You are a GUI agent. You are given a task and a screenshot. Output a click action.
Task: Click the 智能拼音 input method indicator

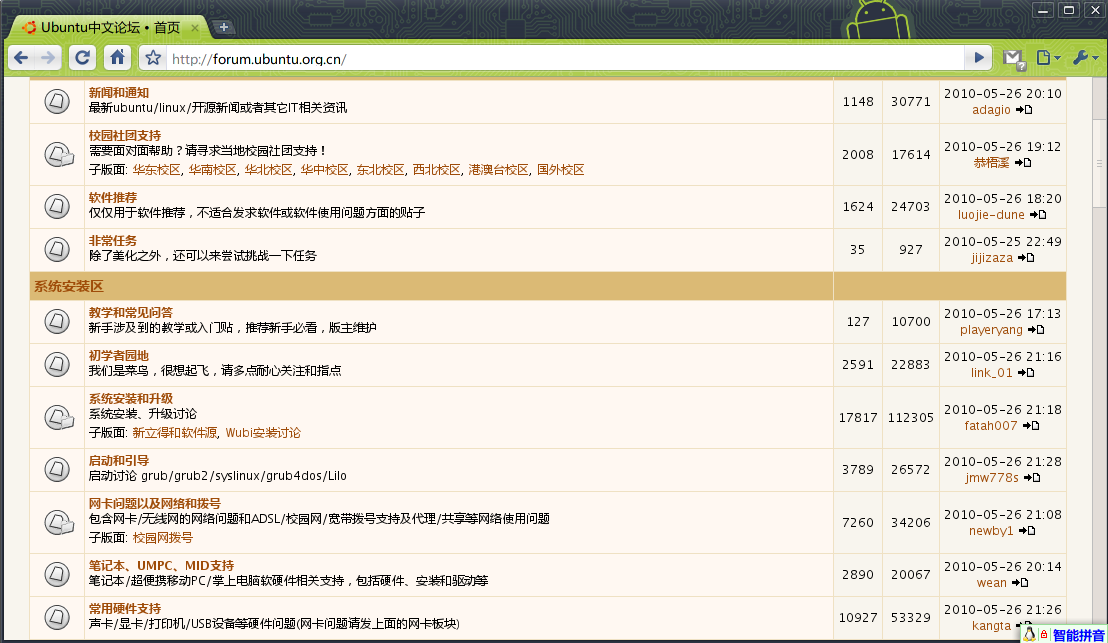click(x=1078, y=635)
